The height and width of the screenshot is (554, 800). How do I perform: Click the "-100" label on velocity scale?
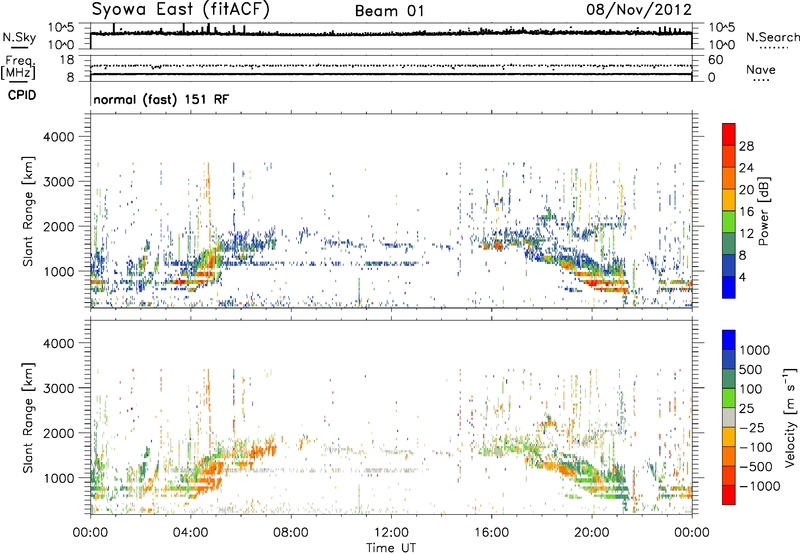tap(756, 447)
